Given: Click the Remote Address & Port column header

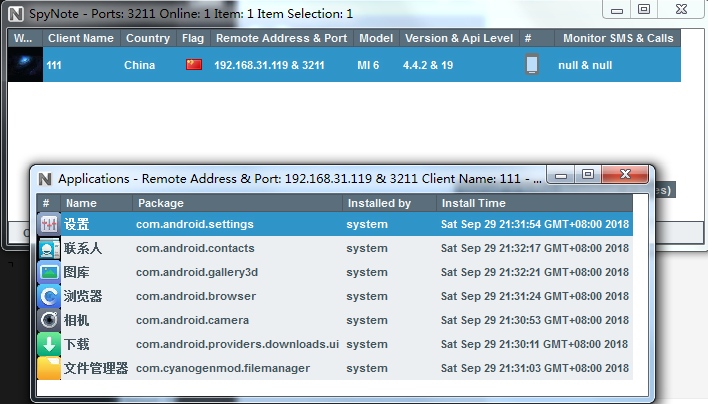Looking at the screenshot, I should 282,38.
